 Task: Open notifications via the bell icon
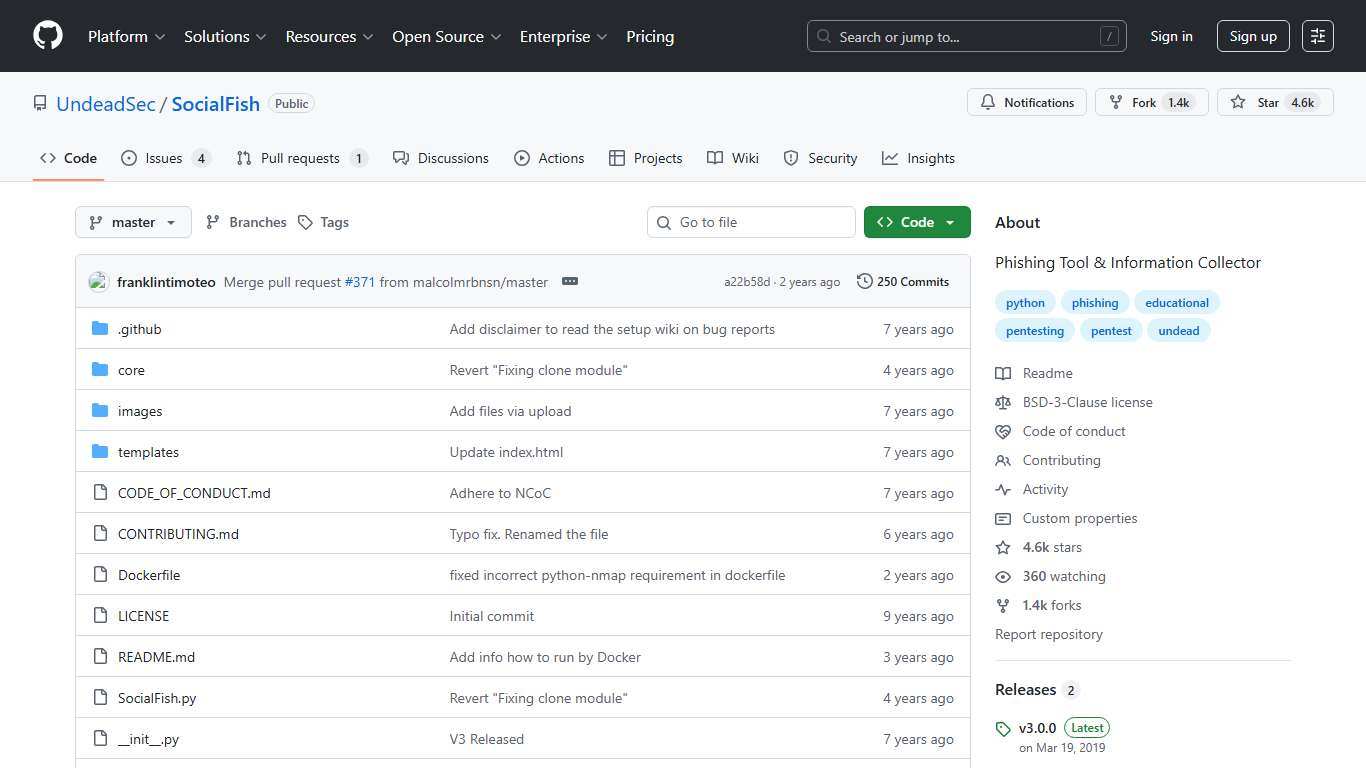(x=988, y=101)
